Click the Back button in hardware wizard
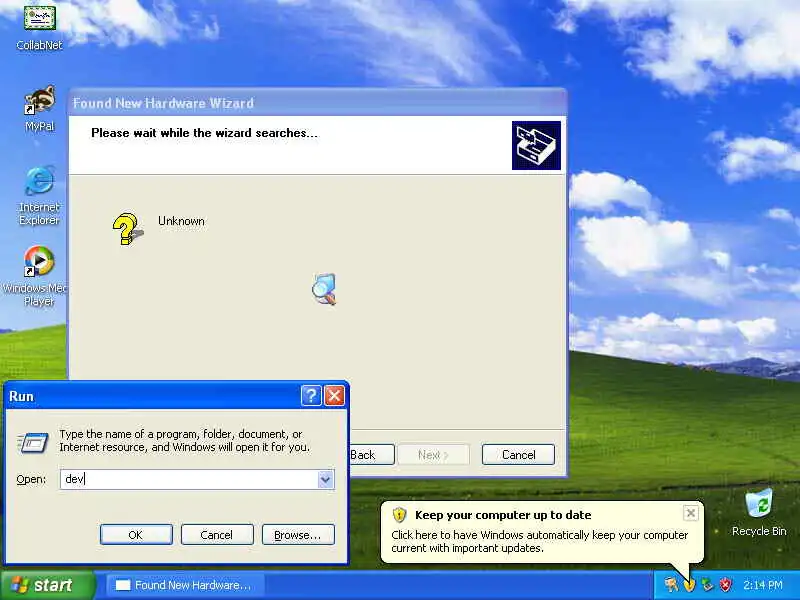Viewport: 800px width, 600px height. click(372, 455)
